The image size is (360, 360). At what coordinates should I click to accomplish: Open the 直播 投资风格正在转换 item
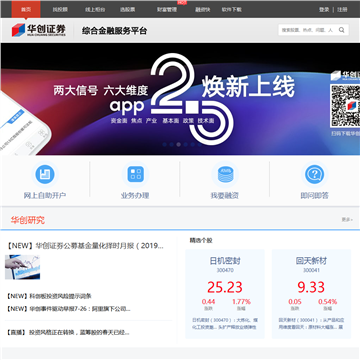tap(68, 332)
